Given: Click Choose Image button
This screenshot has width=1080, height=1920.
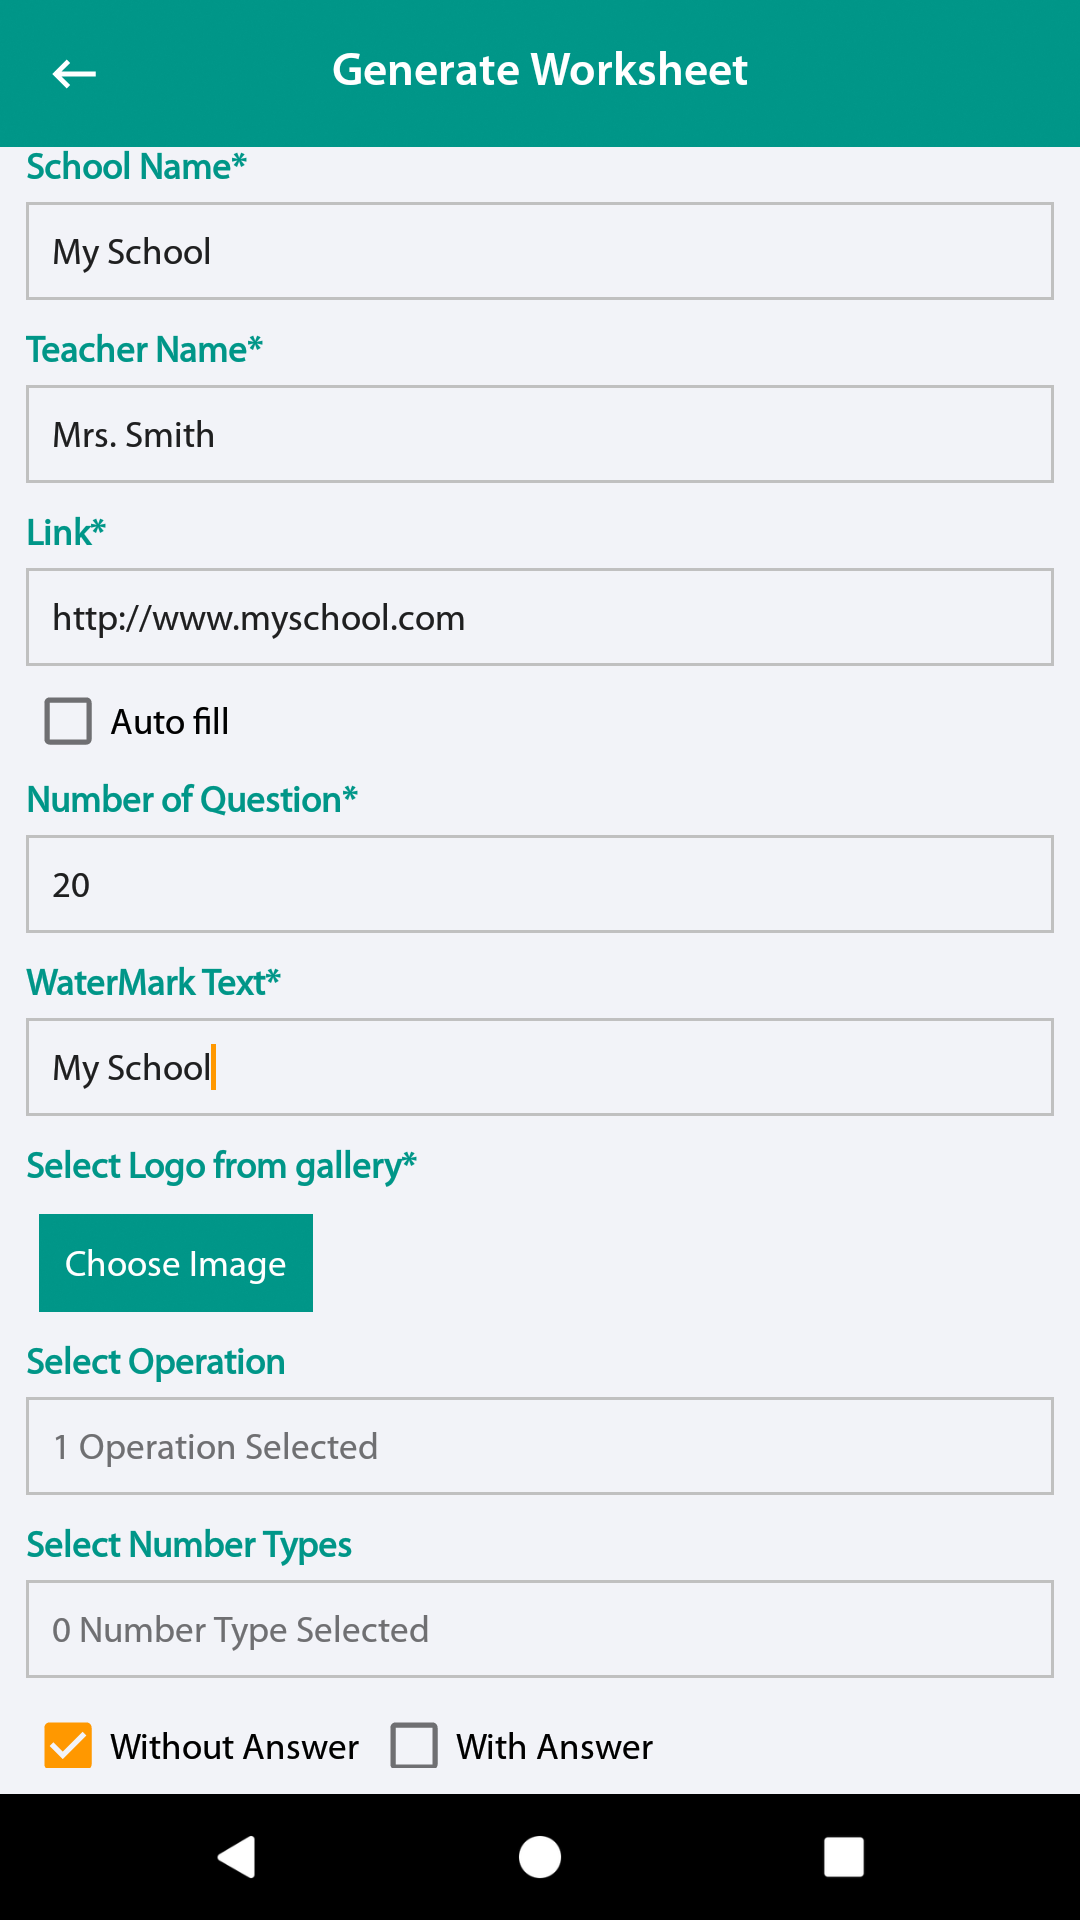Looking at the screenshot, I should coord(176,1263).
